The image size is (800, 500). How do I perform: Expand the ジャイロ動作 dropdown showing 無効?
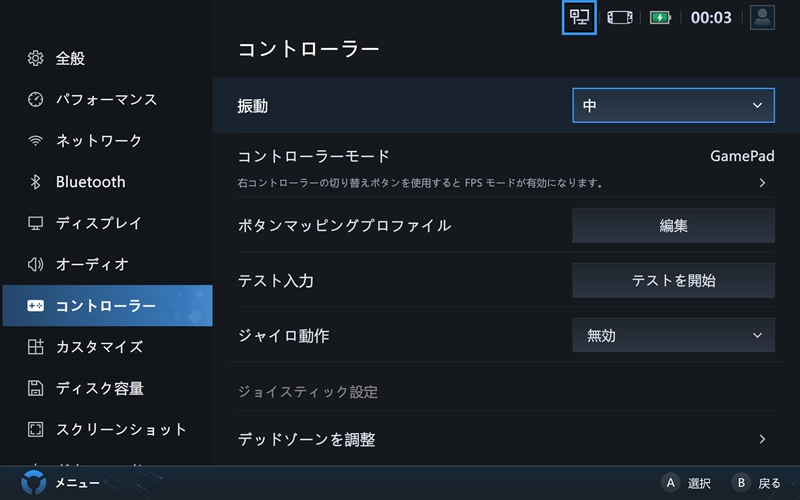click(x=673, y=335)
